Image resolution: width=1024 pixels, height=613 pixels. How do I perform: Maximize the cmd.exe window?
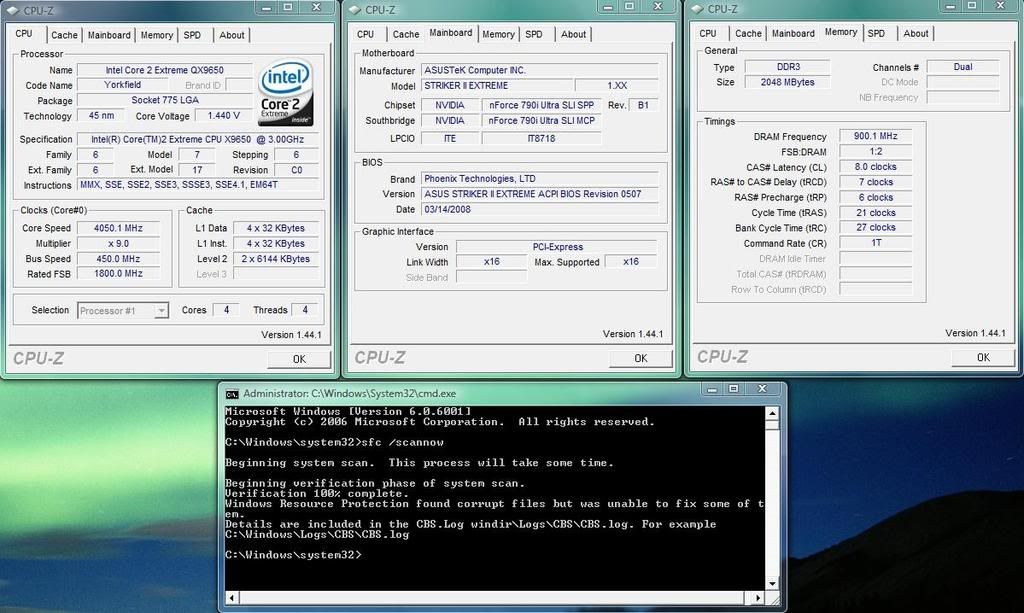(x=733, y=389)
